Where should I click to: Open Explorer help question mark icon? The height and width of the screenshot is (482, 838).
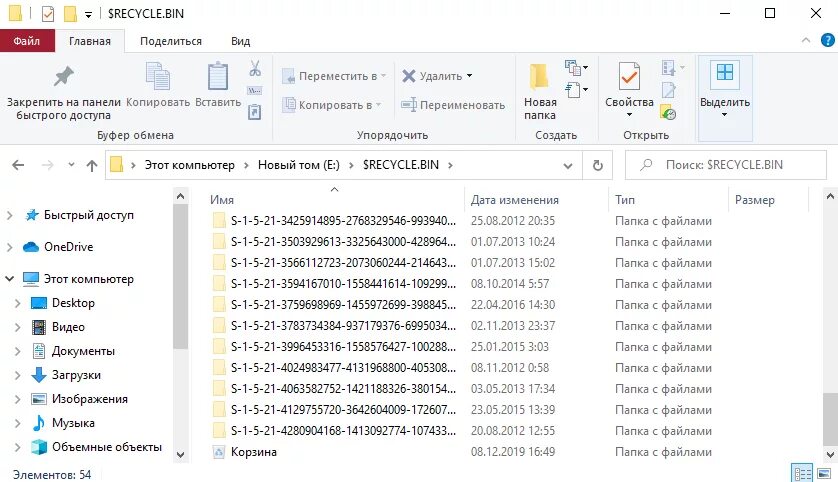pyautogui.click(x=827, y=40)
